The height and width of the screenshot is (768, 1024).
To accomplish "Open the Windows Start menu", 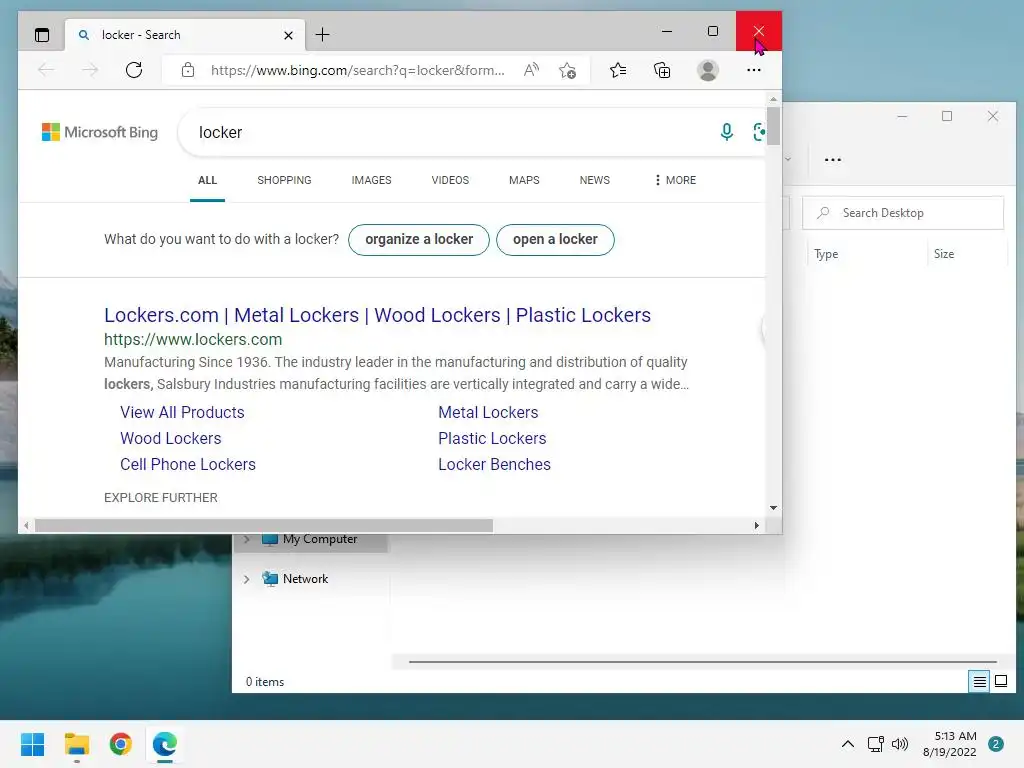I will [x=33, y=744].
